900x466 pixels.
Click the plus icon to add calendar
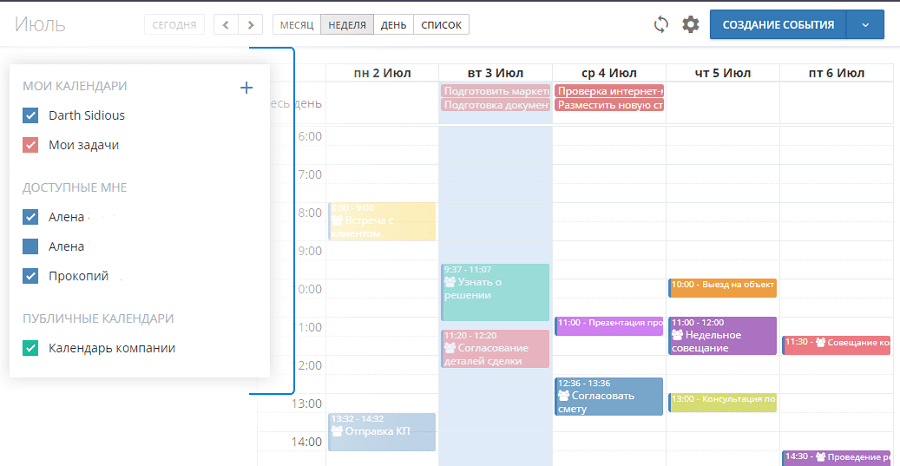tap(247, 88)
